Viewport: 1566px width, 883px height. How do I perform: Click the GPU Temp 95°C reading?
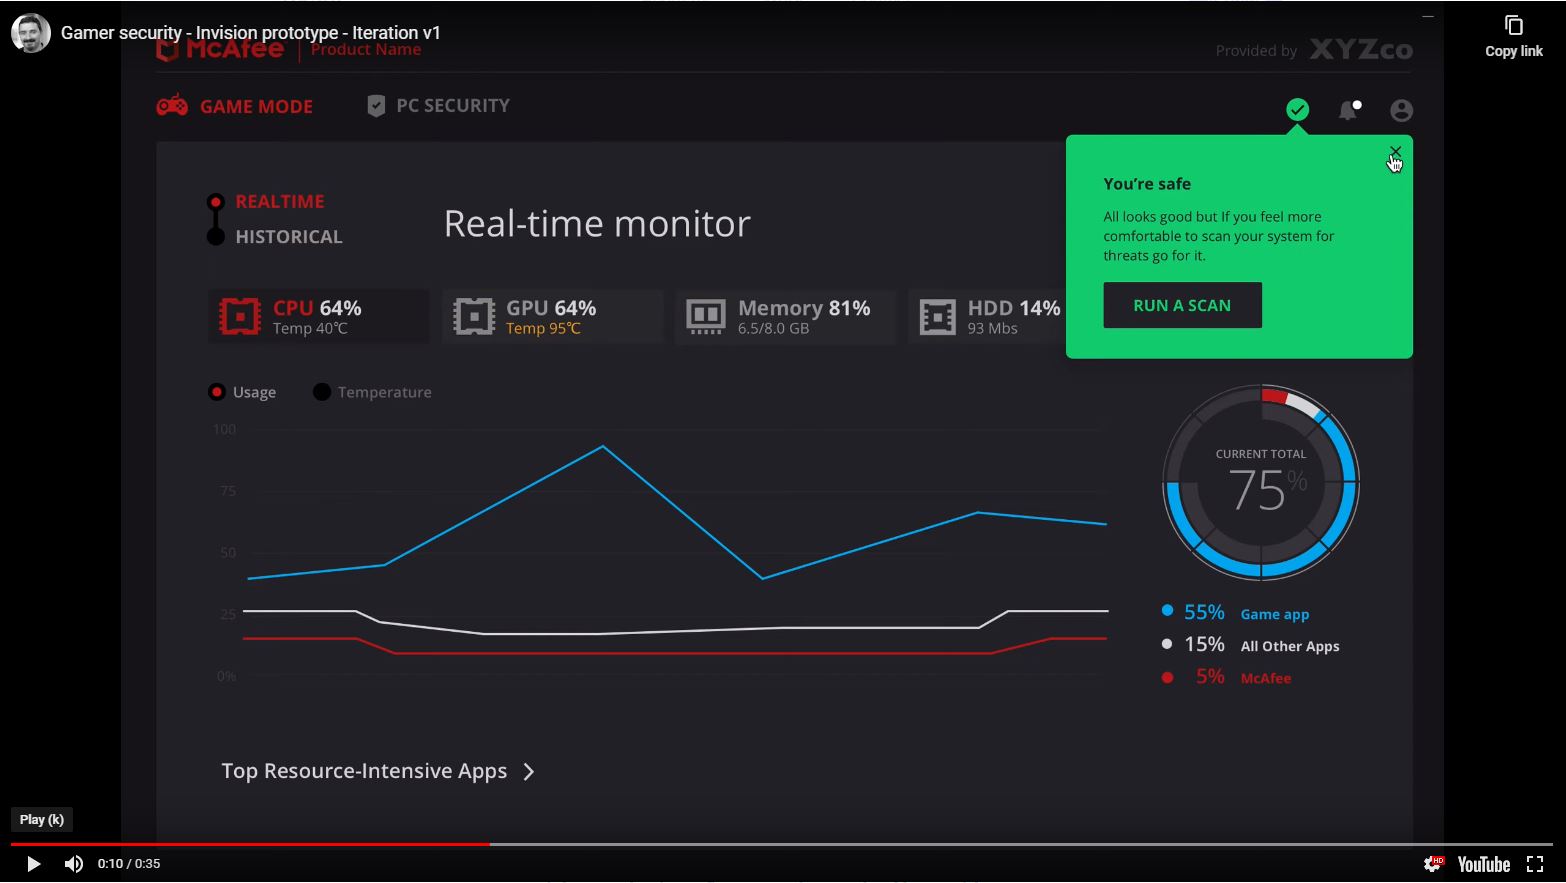pyautogui.click(x=543, y=329)
